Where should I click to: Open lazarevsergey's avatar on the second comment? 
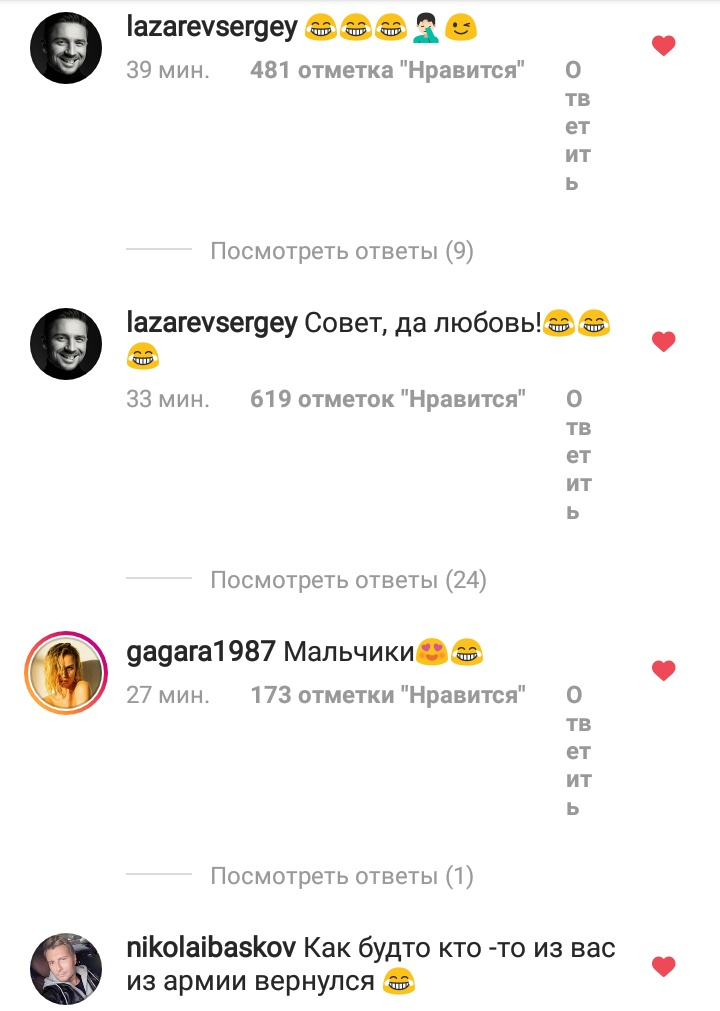(x=66, y=344)
